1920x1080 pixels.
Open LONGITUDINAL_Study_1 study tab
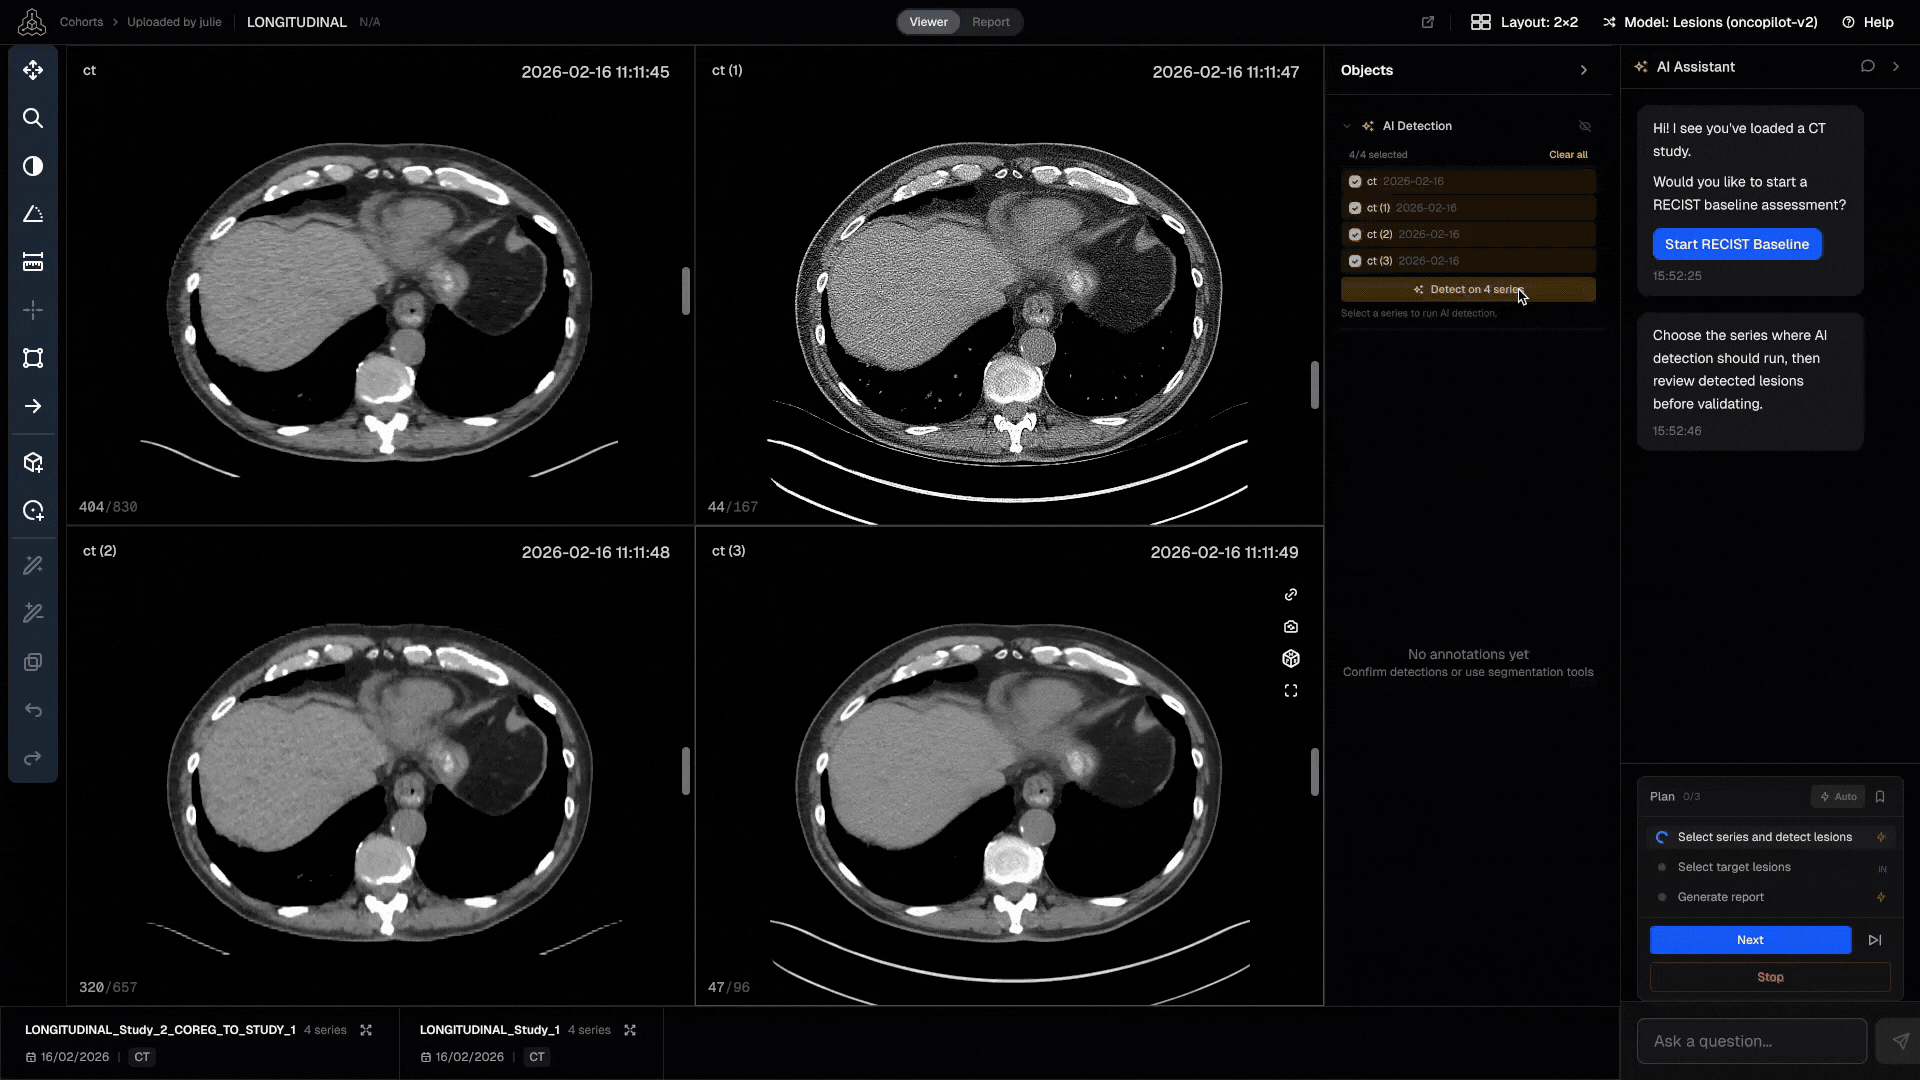tap(490, 1030)
